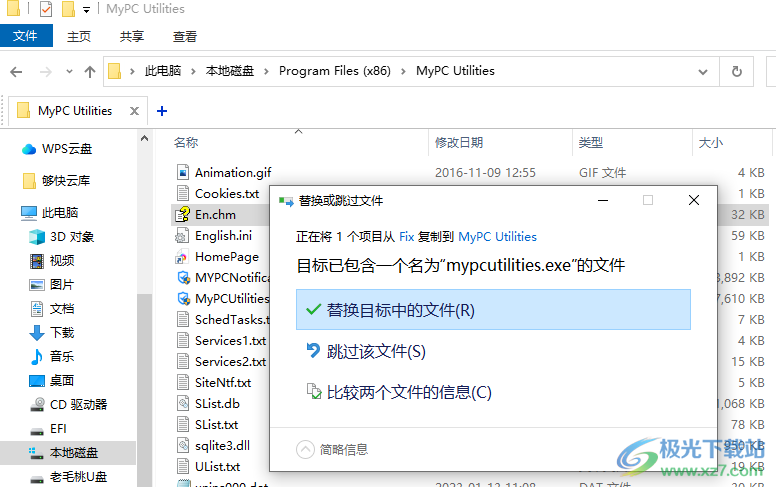This screenshot has width=776, height=487.
Task: Click the En.chm help file icon
Action: (183, 214)
